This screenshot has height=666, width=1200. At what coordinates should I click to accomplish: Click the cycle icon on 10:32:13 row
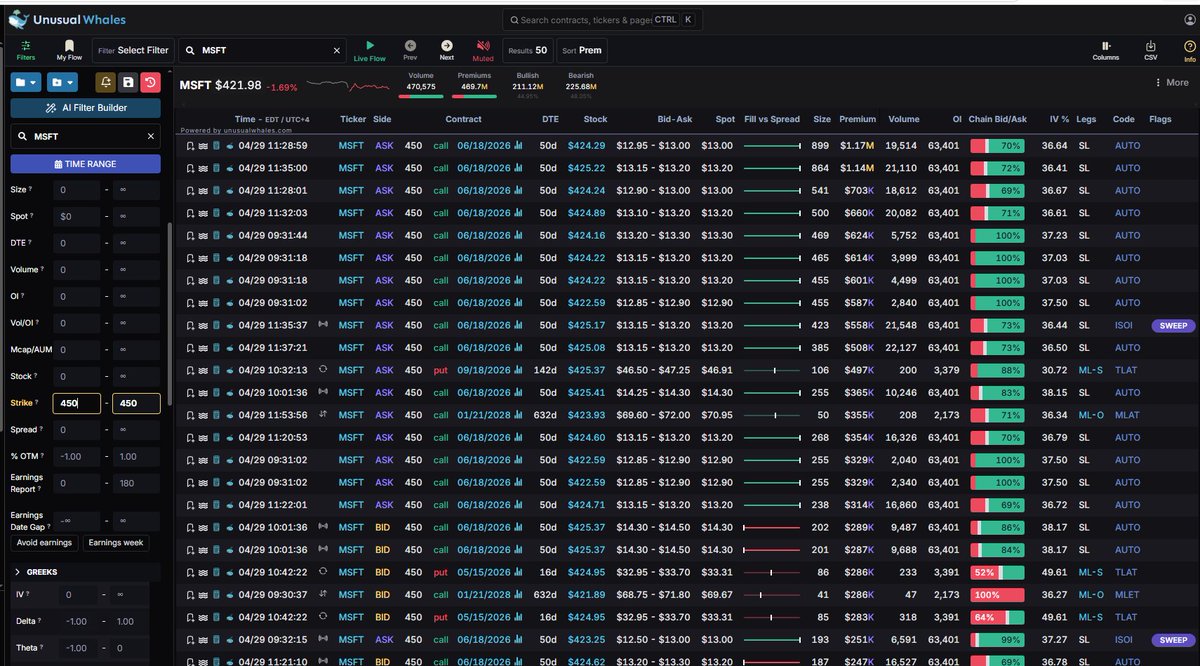tap(322, 370)
